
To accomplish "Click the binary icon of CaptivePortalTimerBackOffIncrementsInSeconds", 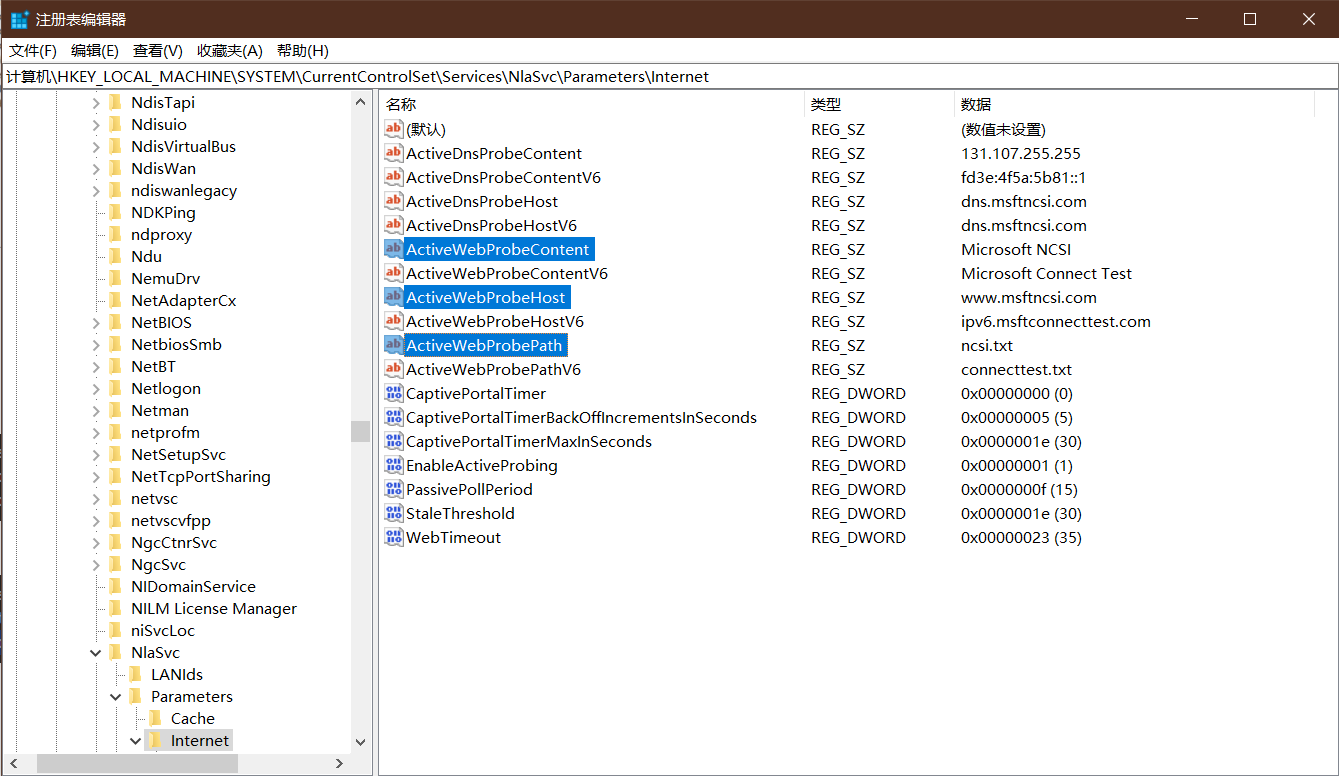I will tap(394, 417).
